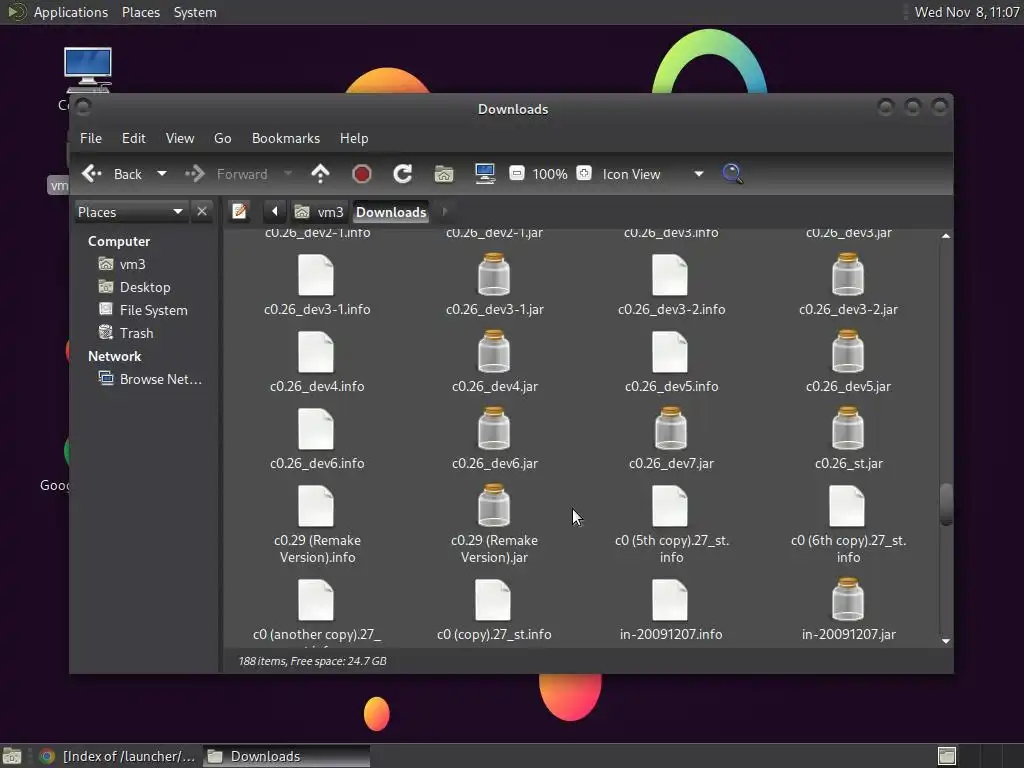Viewport: 1024px width, 768px height.
Task: Switch to the Index of /launcher taskbar window
Action: [118, 756]
